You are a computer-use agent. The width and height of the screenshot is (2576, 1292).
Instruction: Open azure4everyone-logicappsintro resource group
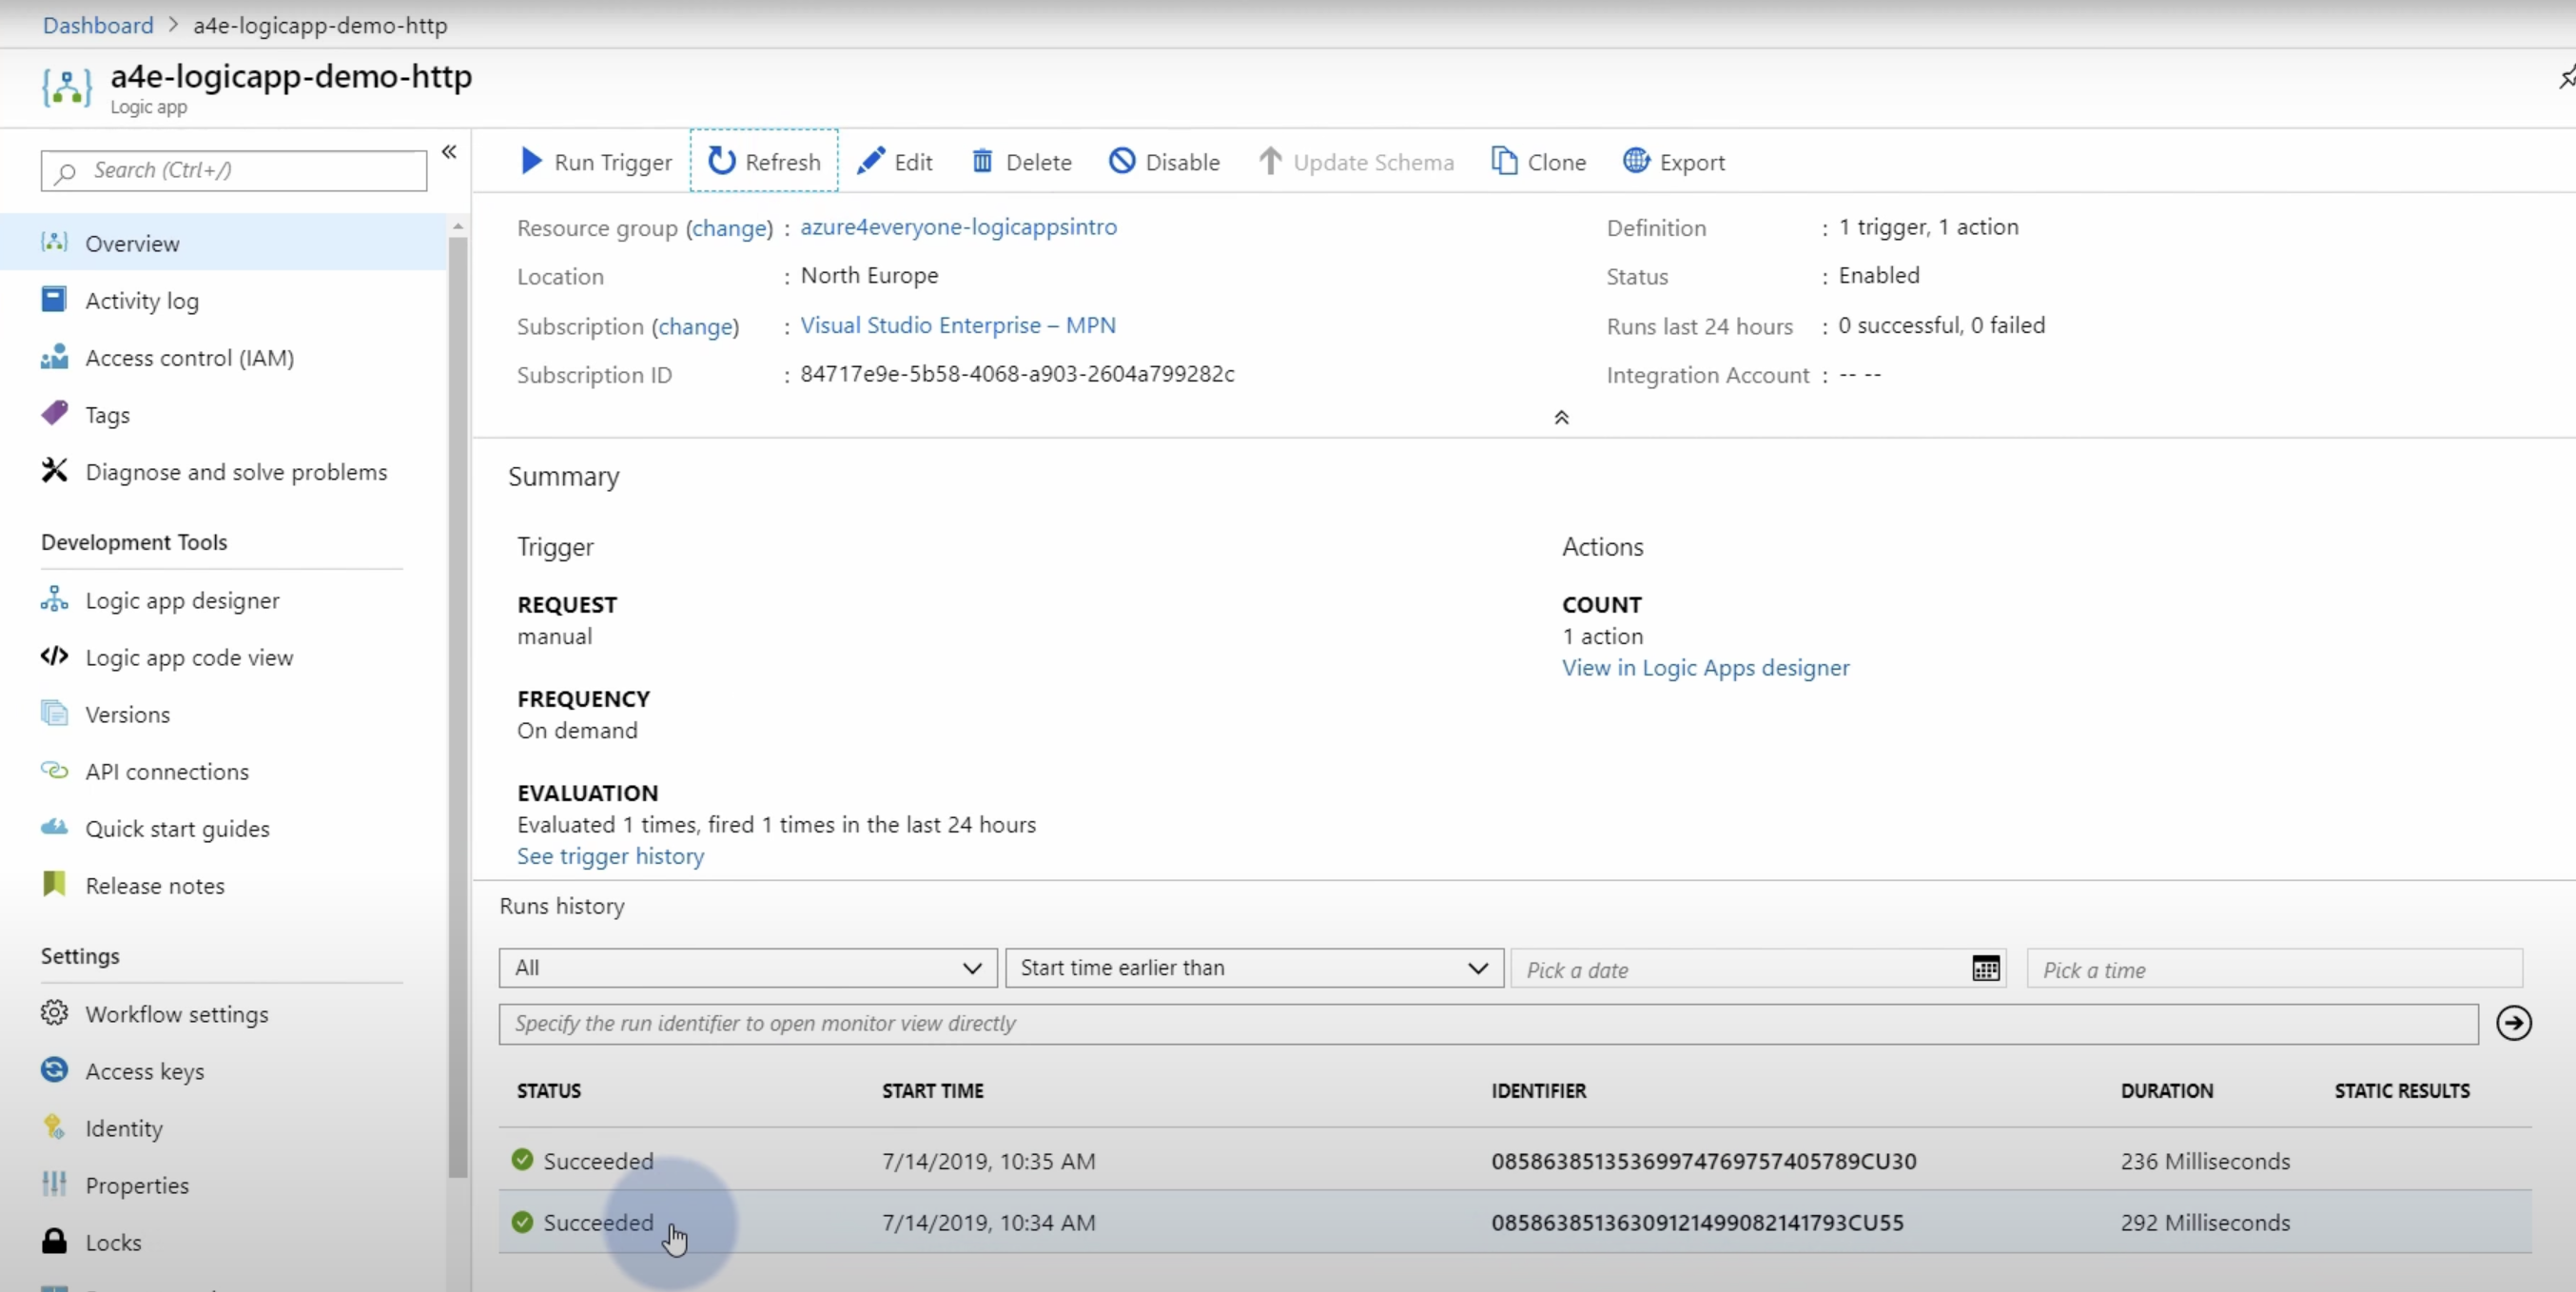[x=958, y=227]
